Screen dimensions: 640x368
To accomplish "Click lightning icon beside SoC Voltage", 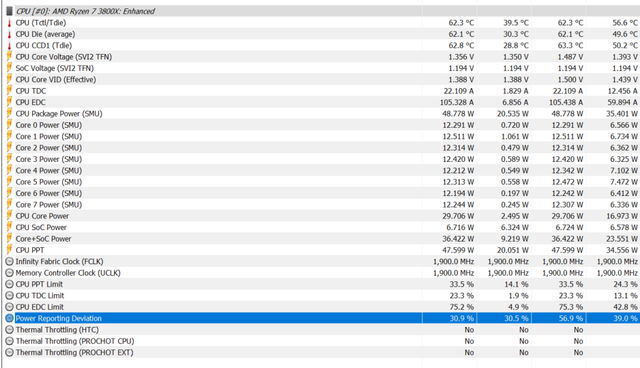I will 9,68.
